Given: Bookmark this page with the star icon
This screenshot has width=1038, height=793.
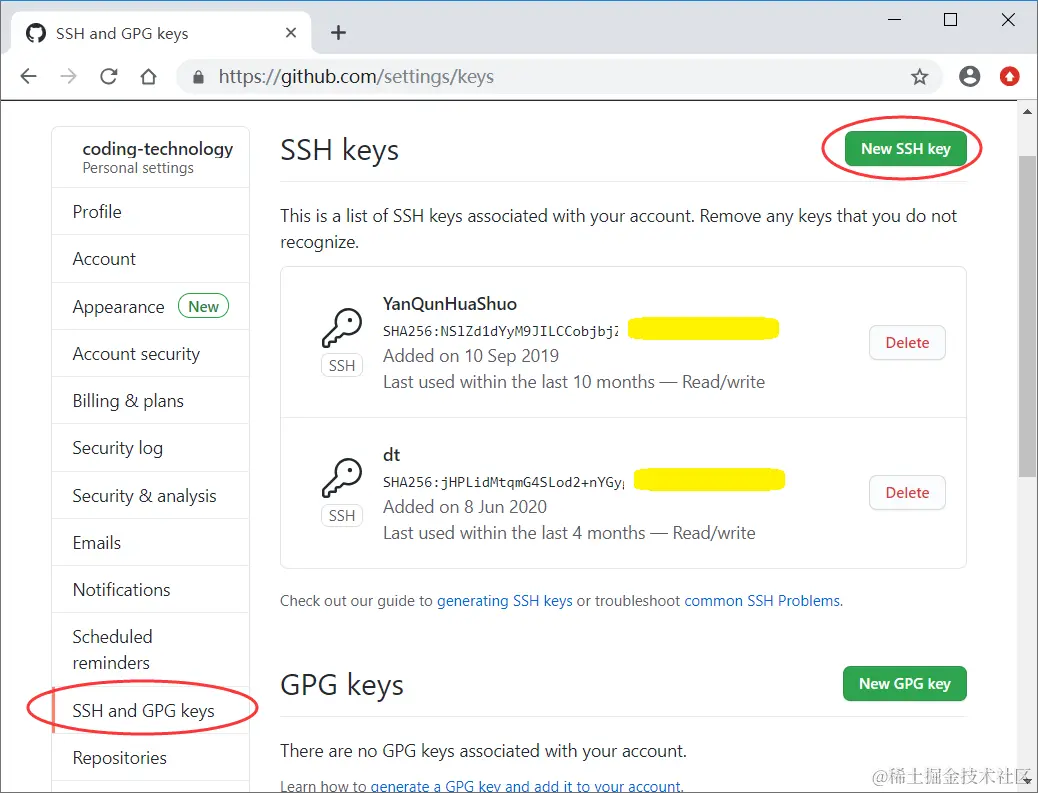Looking at the screenshot, I should point(920,77).
